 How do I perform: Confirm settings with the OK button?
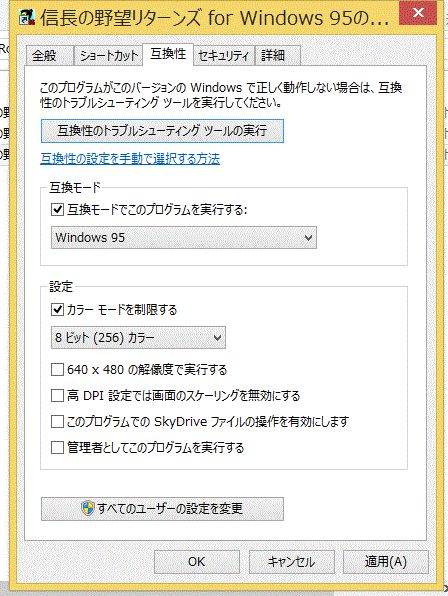pos(197,561)
